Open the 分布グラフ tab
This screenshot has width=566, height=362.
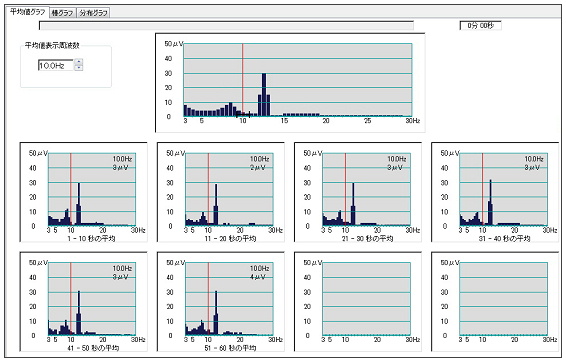[x=93, y=13]
